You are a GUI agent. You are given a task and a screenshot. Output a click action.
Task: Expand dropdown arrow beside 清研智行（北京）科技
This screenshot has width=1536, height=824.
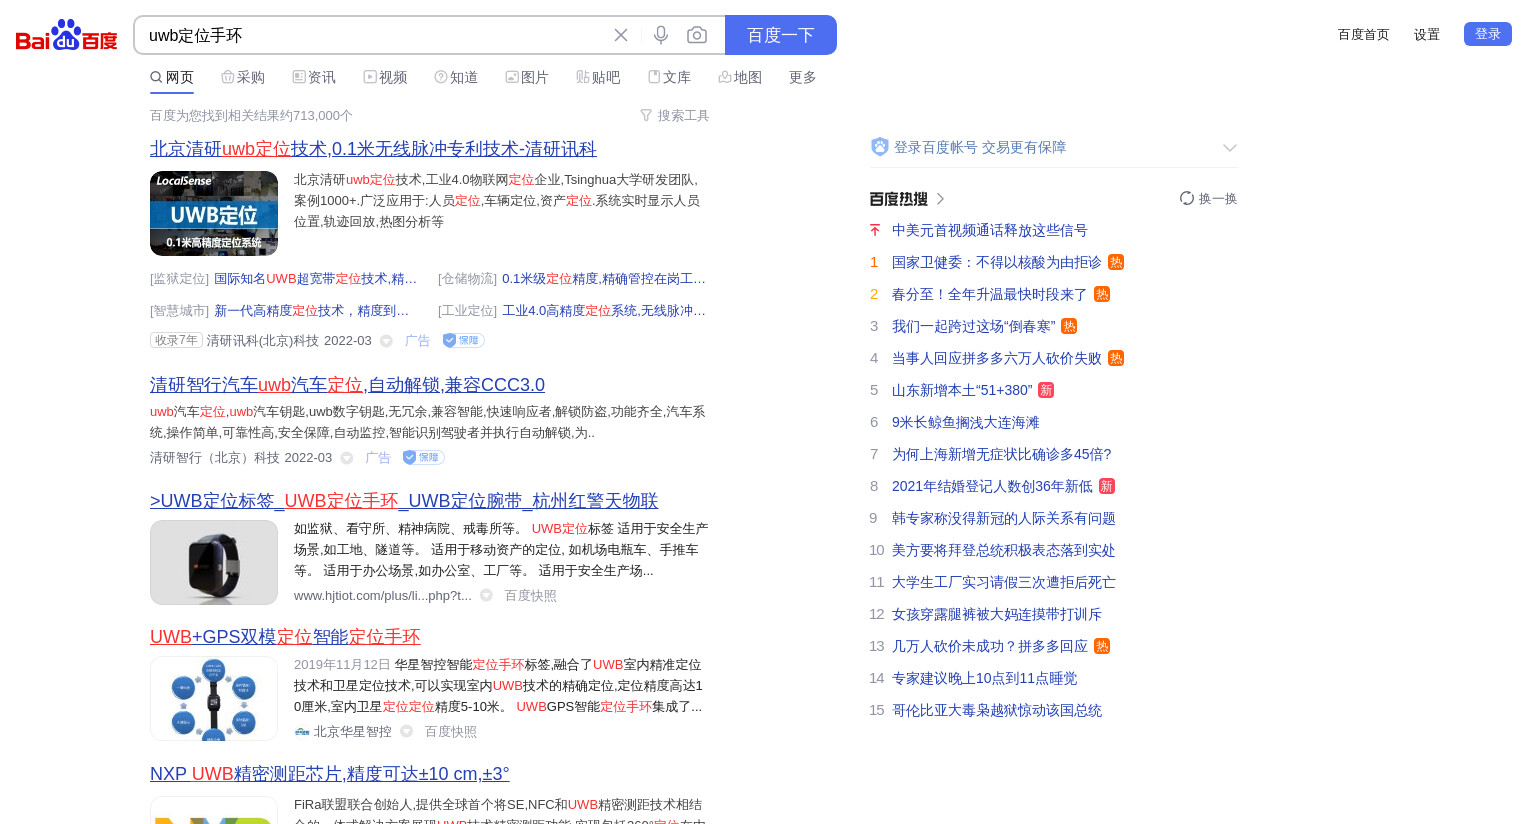pos(347,458)
